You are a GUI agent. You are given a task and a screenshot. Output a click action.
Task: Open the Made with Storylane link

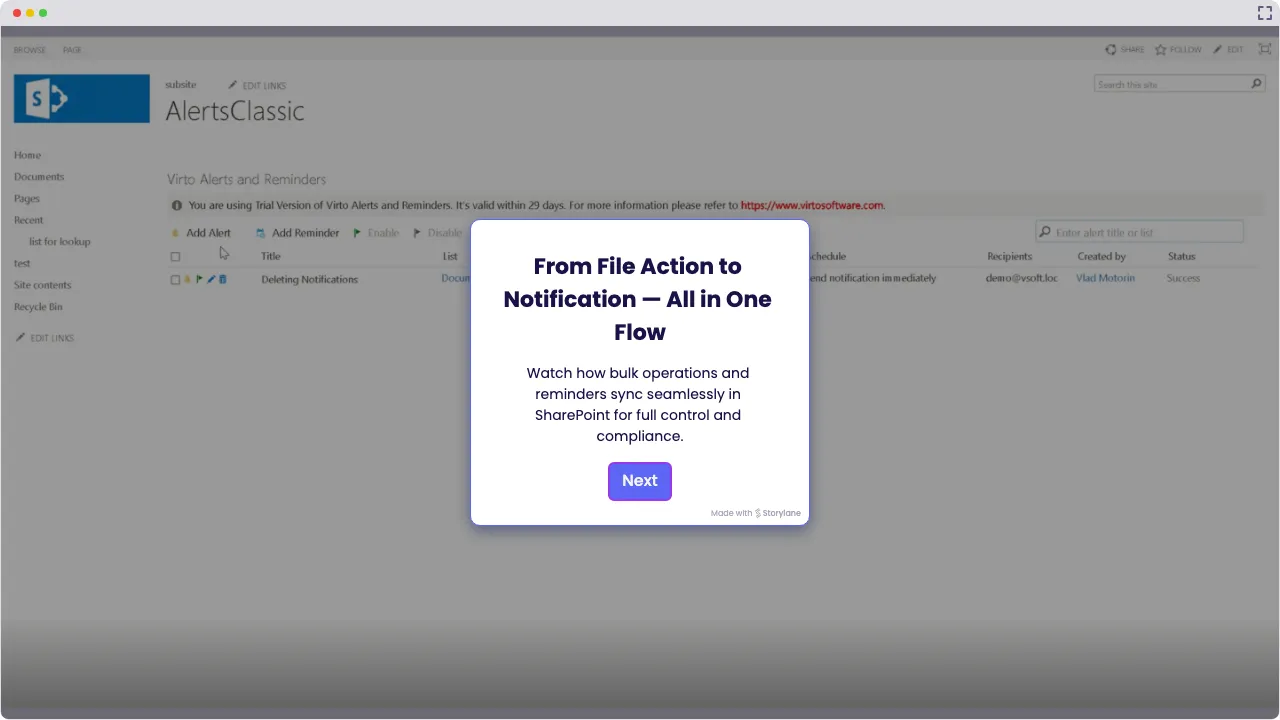756,513
